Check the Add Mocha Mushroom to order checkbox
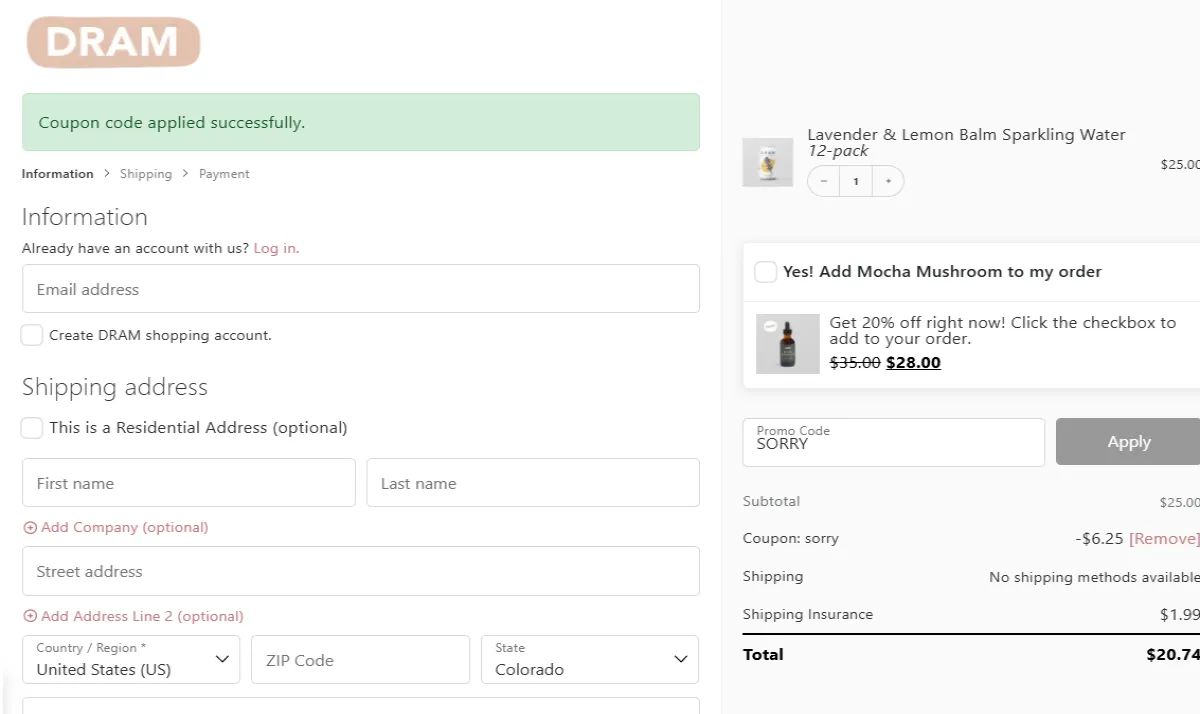1200x714 pixels. coord(765,271)
